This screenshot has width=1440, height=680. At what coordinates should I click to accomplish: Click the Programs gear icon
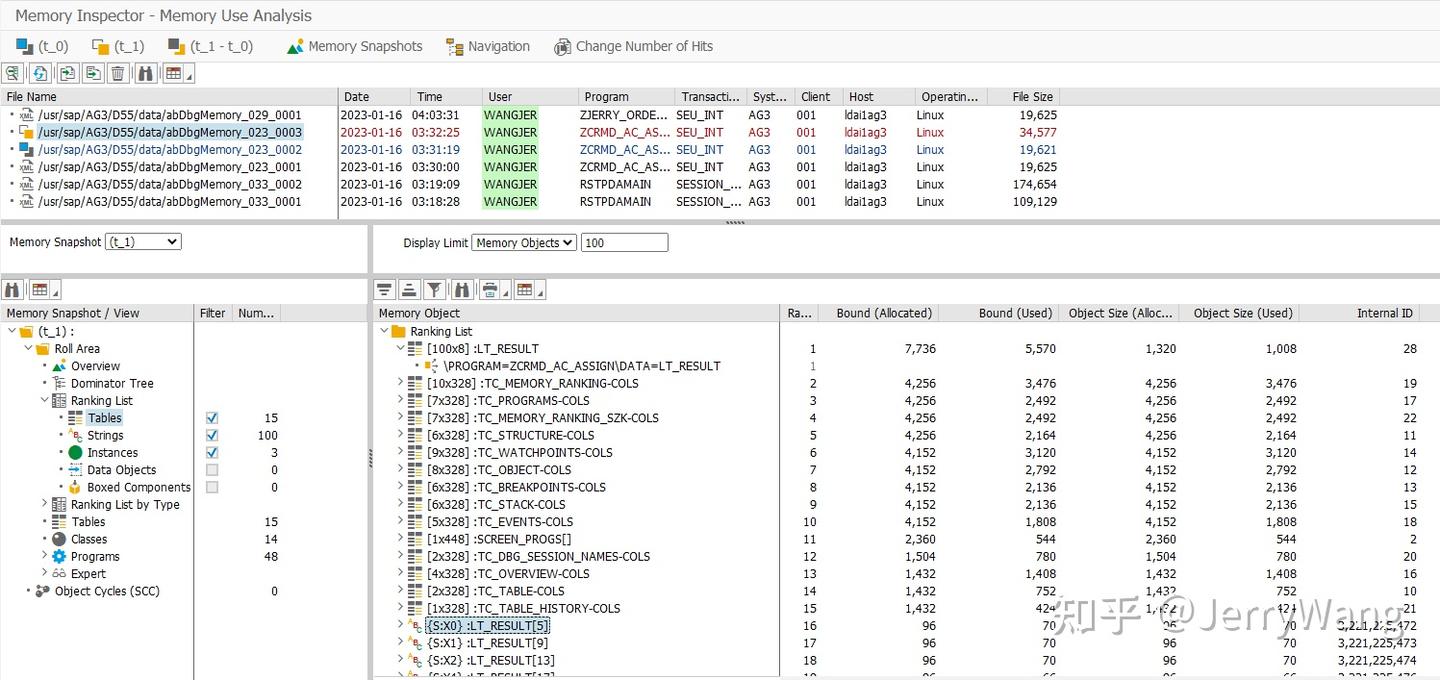[x=60, y=556]
